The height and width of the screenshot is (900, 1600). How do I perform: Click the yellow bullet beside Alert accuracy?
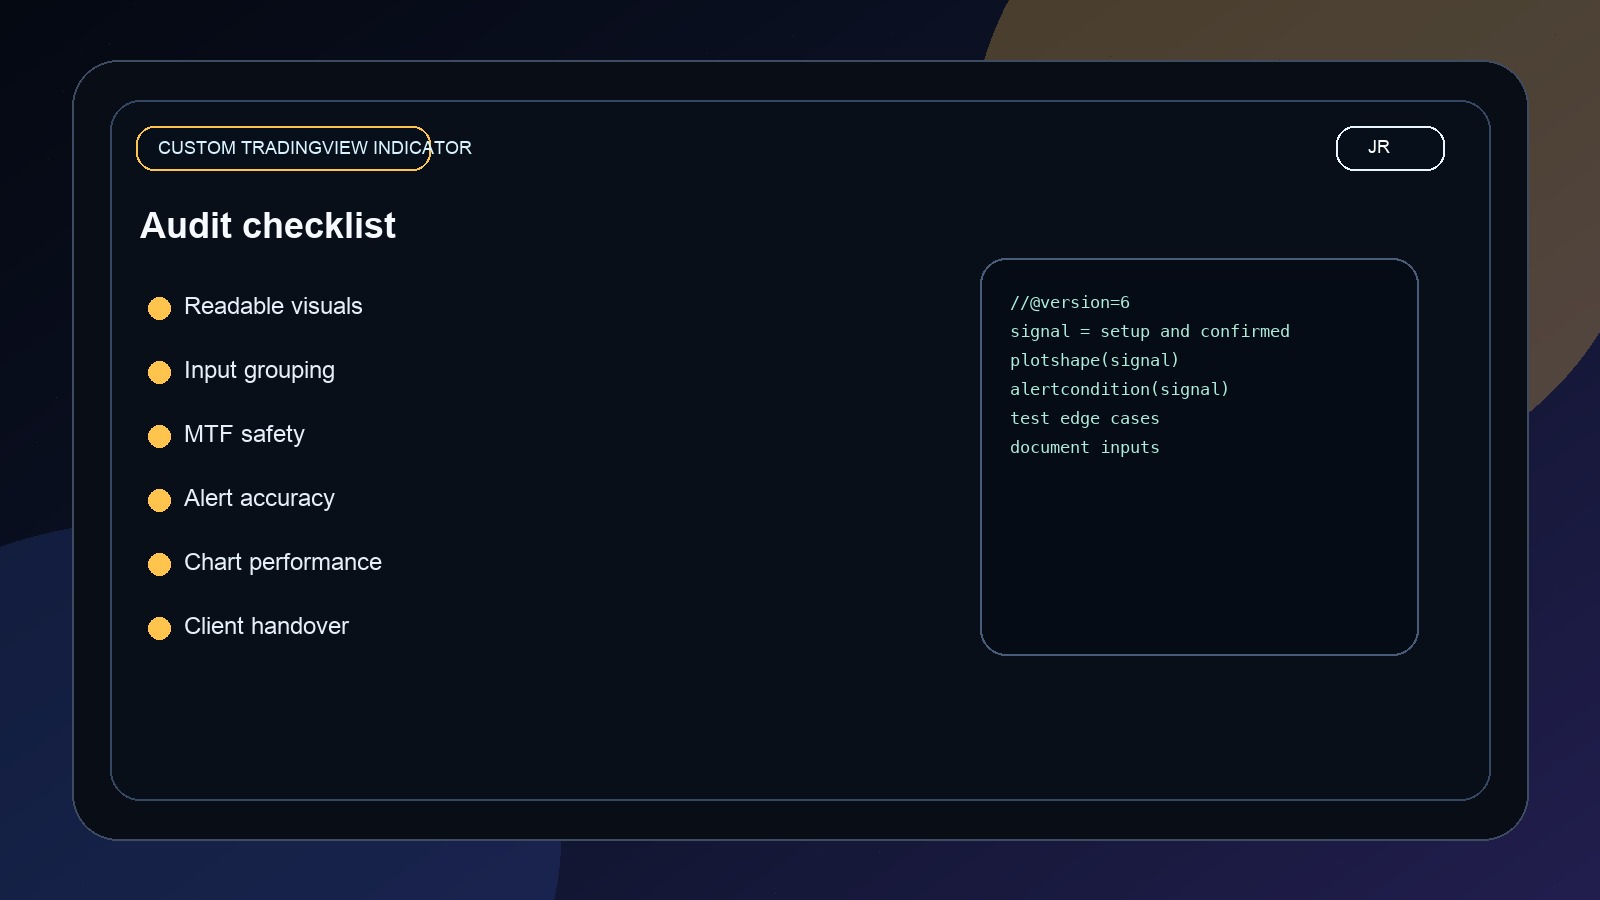[x=159, y=500]
